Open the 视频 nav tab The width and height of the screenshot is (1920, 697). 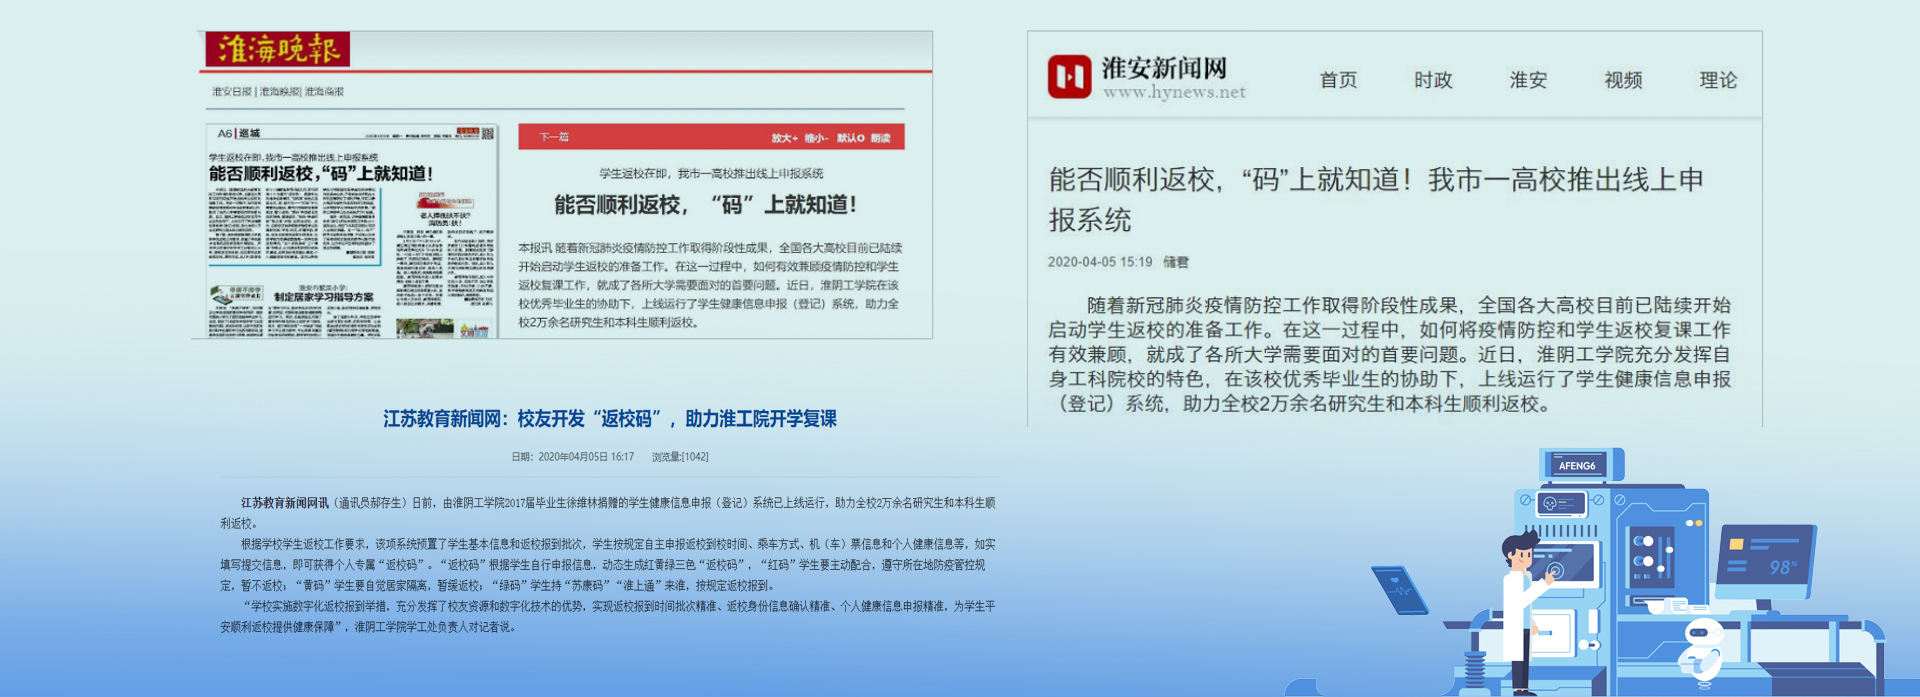click(1623, 80)
